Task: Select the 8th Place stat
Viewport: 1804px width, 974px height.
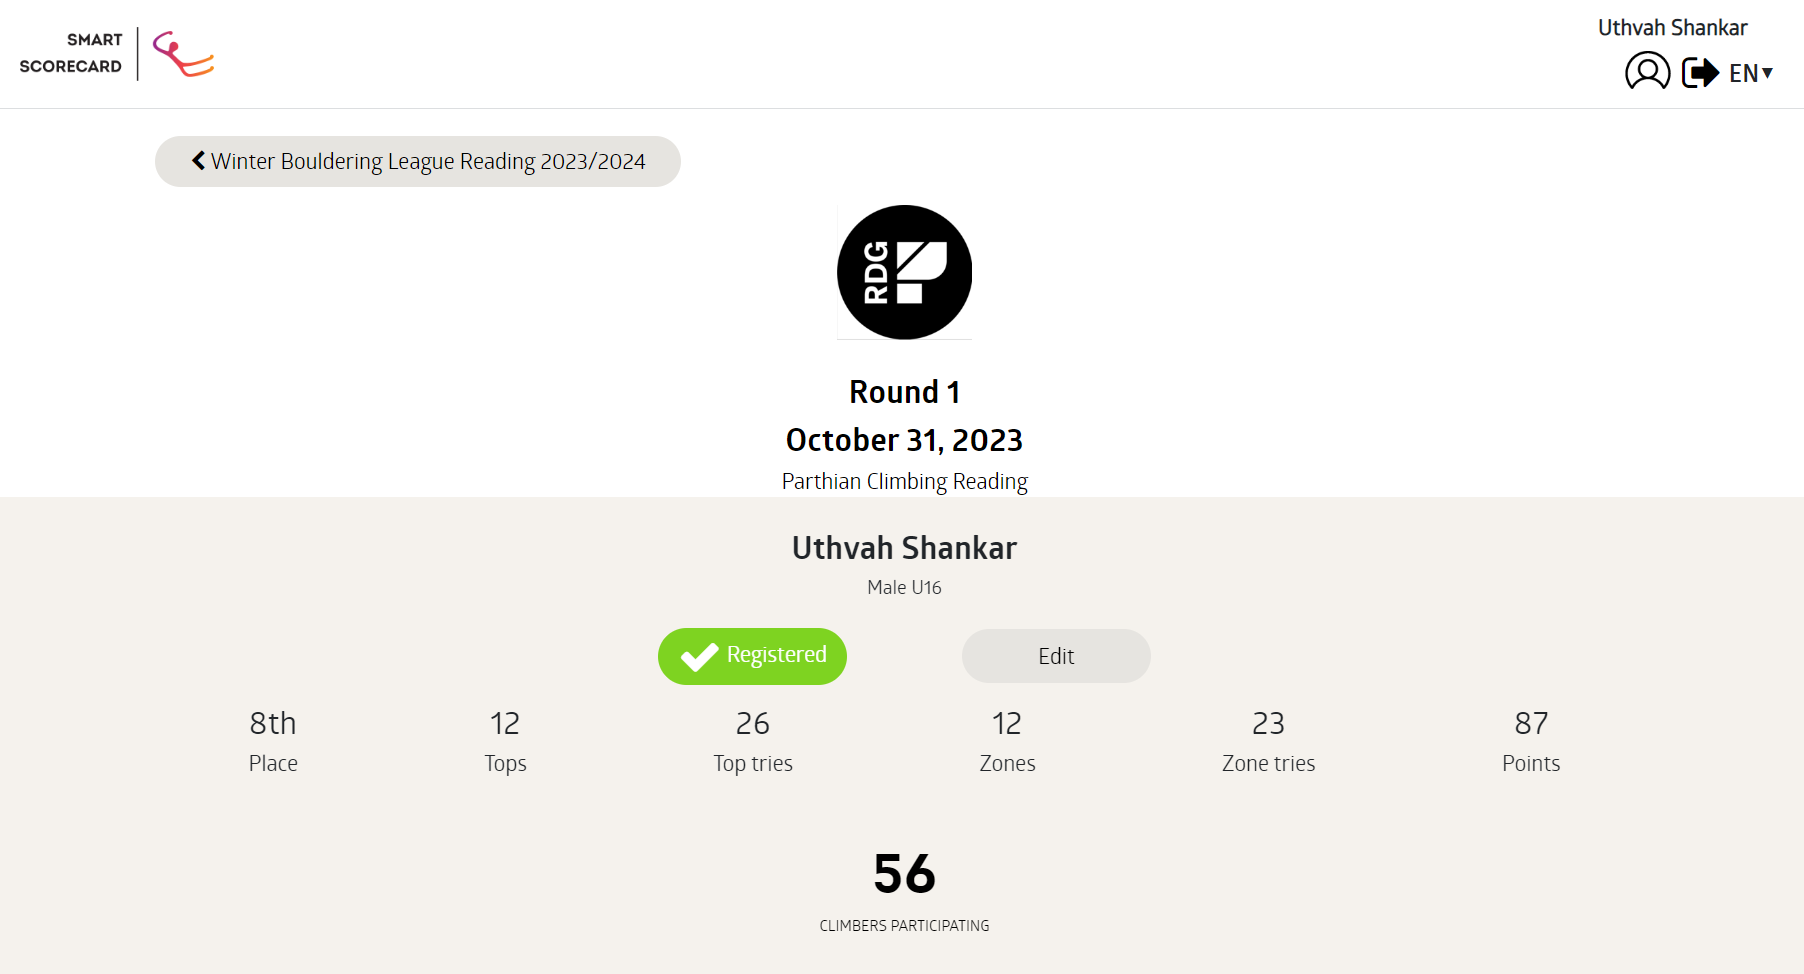Action: 273,740
